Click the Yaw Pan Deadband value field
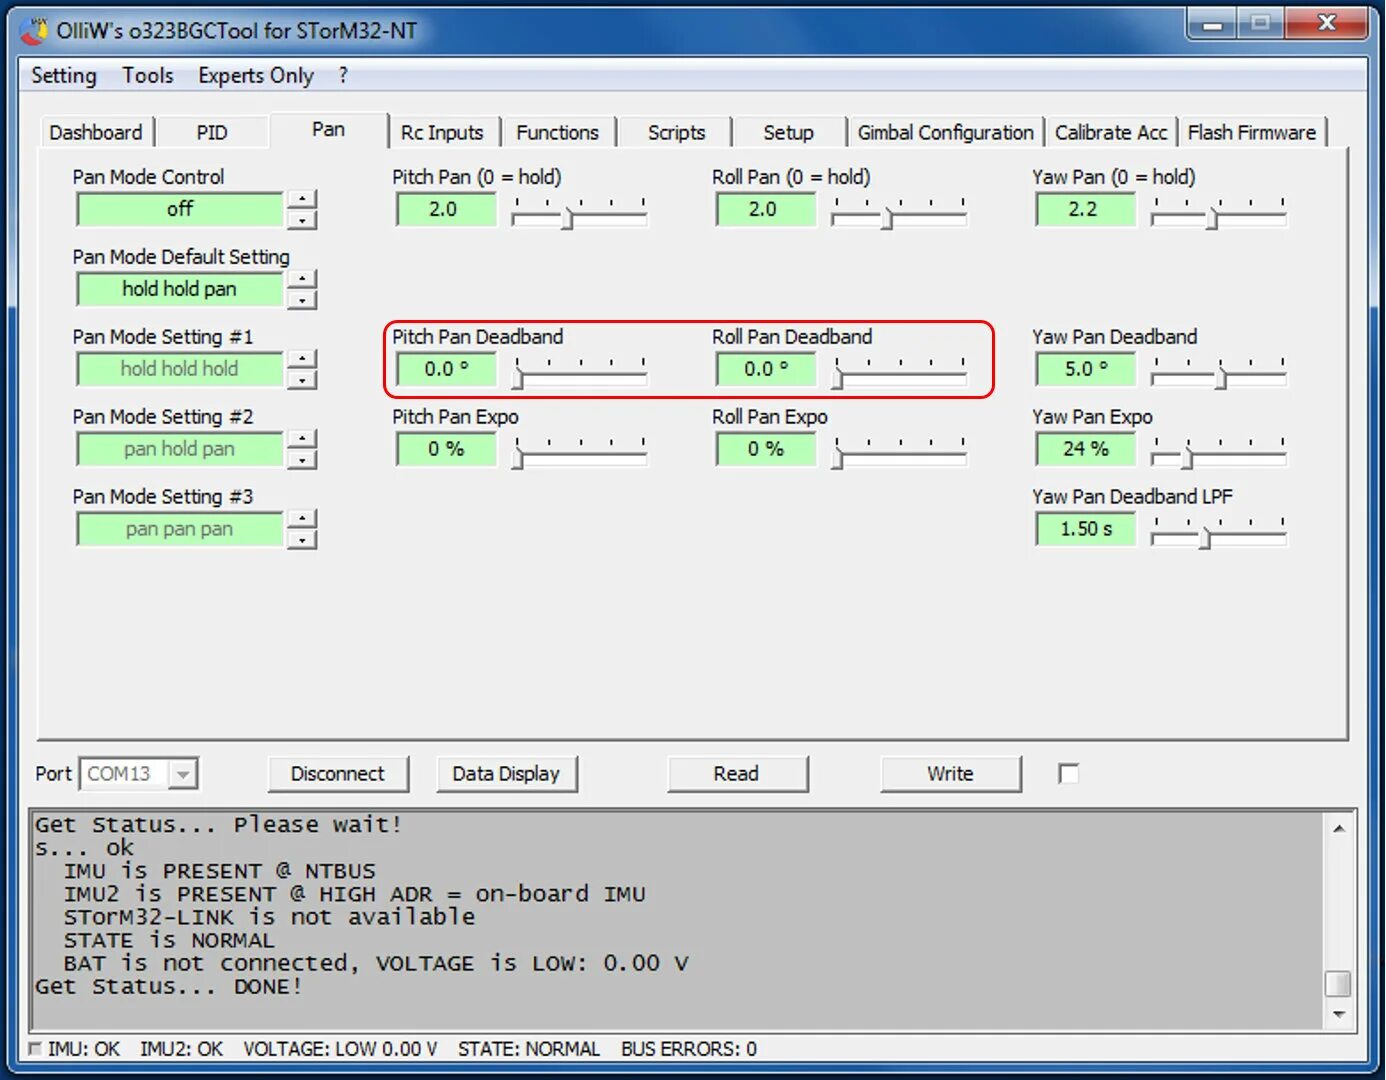This screenshot has height=1080, width=1386. click(x=1085, y=369)
